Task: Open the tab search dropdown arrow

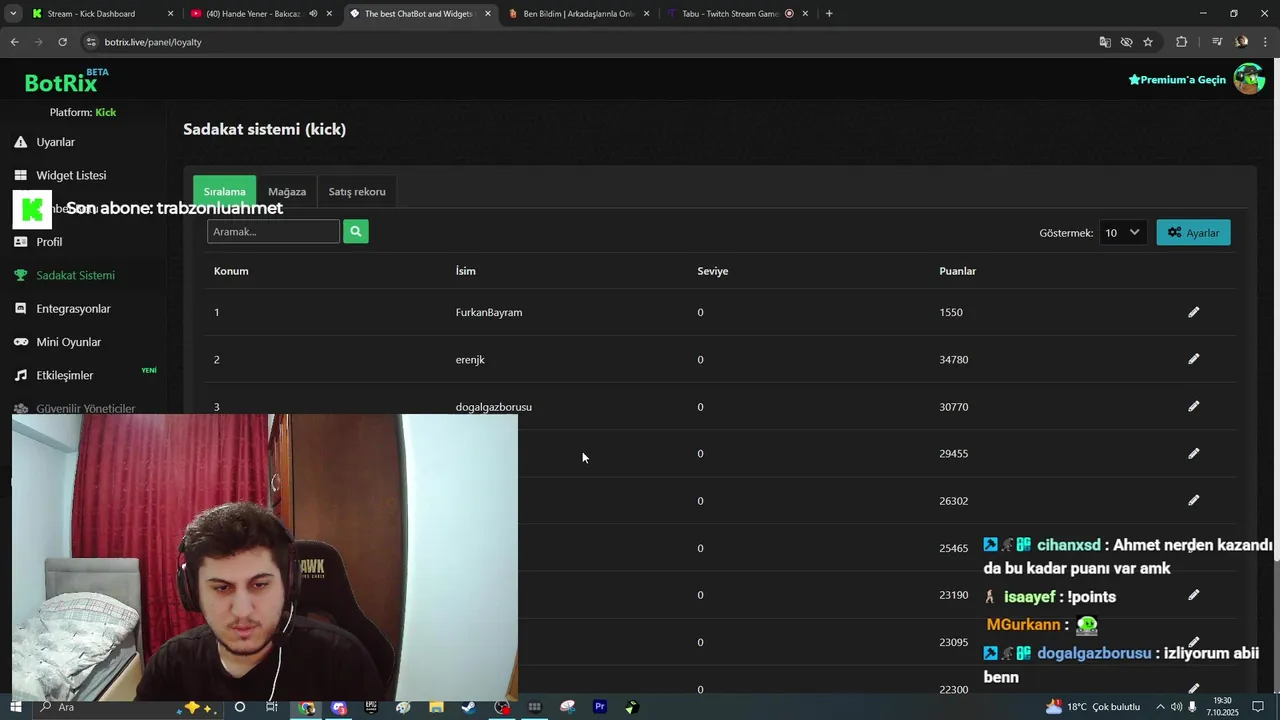Action: coord(13,14)
